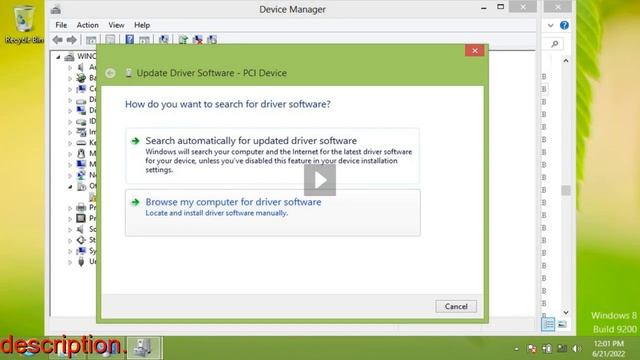Select the audio speaker icon in device tree
This screenshot has width=640, height=360.
point(81,67)
